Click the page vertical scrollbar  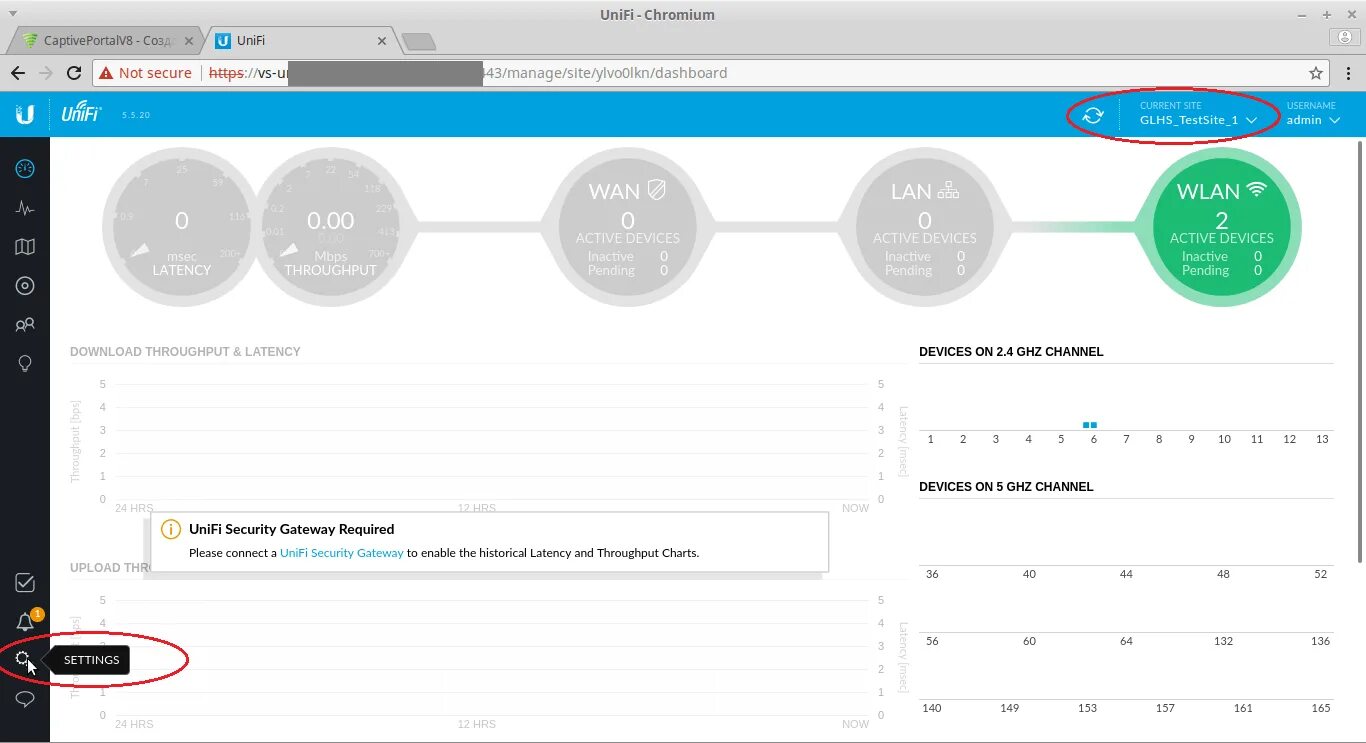(x=1360, y=352)
